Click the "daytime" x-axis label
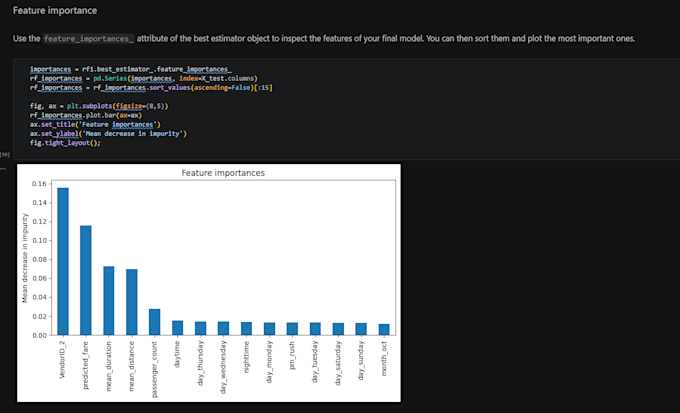This screenshot has height=413, width=680. (x=177, y=354)
